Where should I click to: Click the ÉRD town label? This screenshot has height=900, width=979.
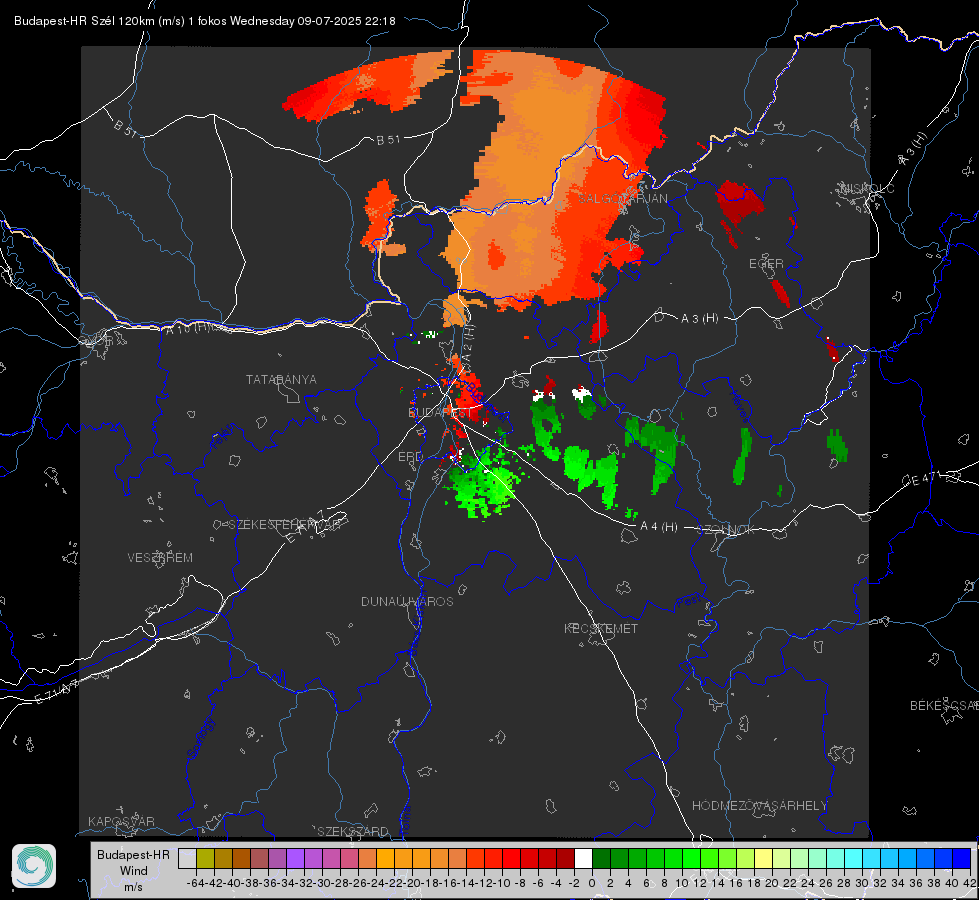pyautogui.click(x=410, y=457)
